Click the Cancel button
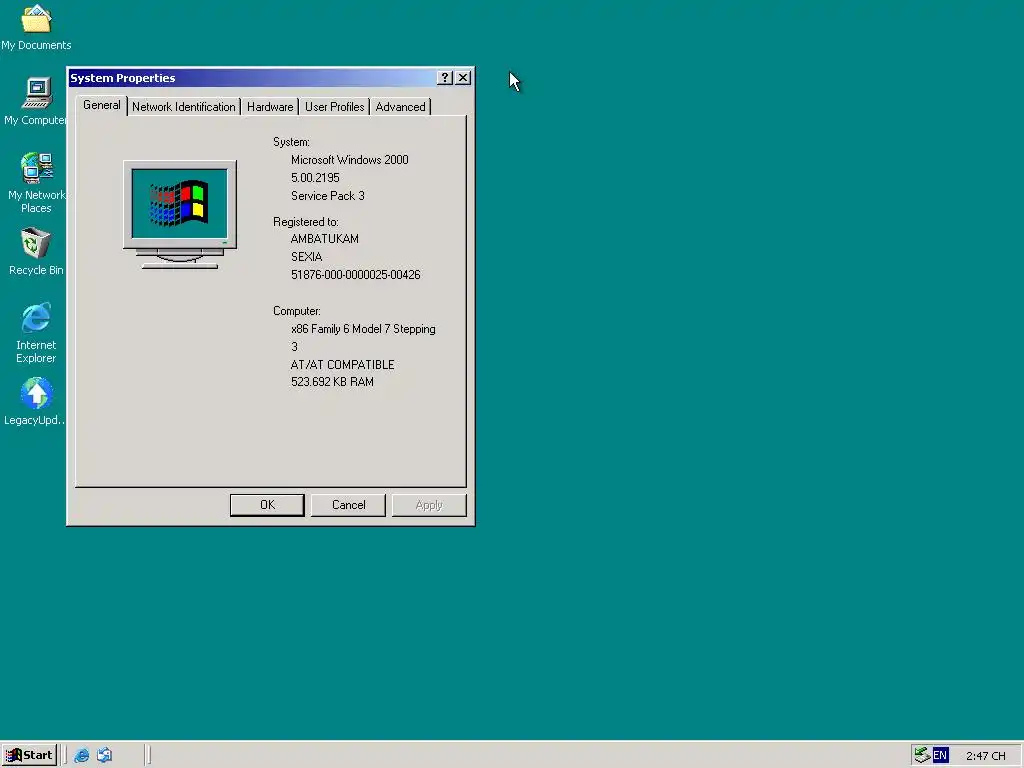Screen dimensions: 1024x768 coord(348,505)
